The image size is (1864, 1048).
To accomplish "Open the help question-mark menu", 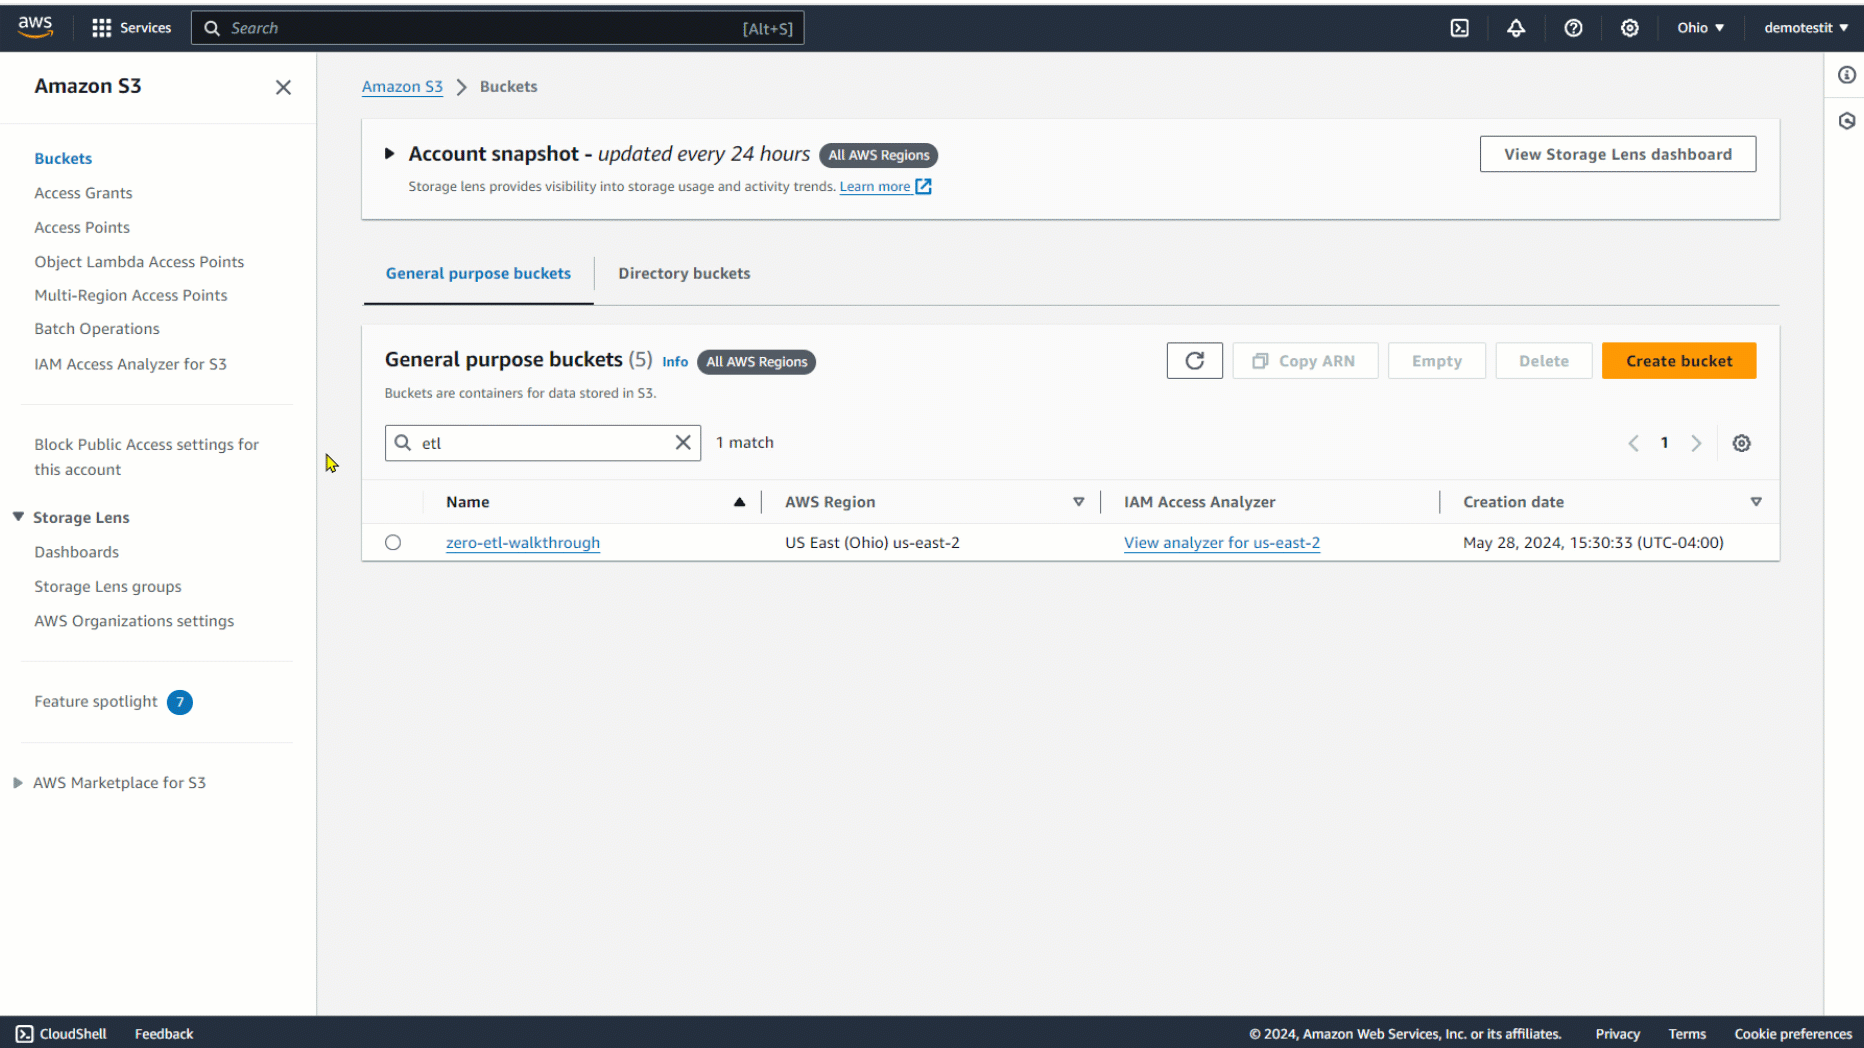I will 1573,28.
